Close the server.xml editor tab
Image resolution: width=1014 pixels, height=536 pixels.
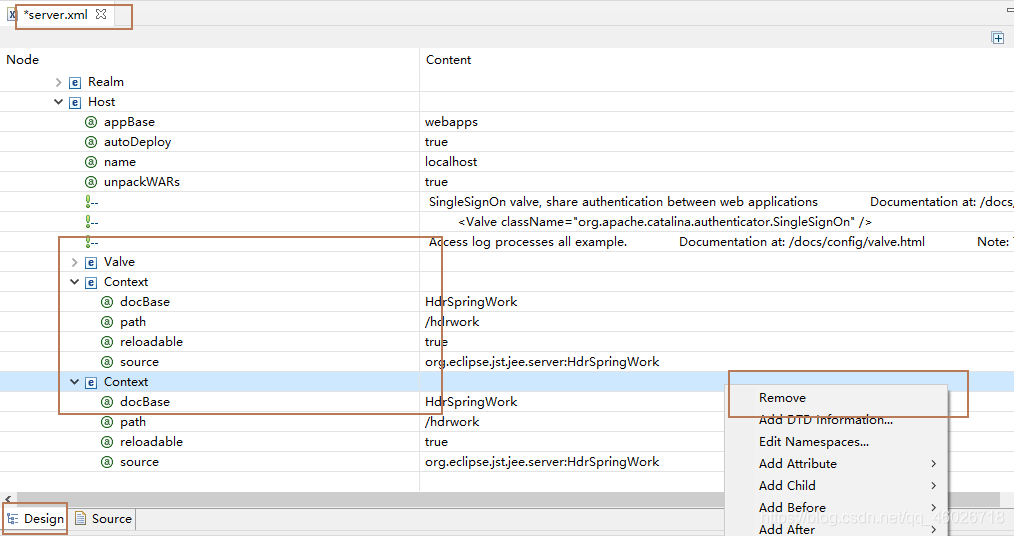click(101, 15)
